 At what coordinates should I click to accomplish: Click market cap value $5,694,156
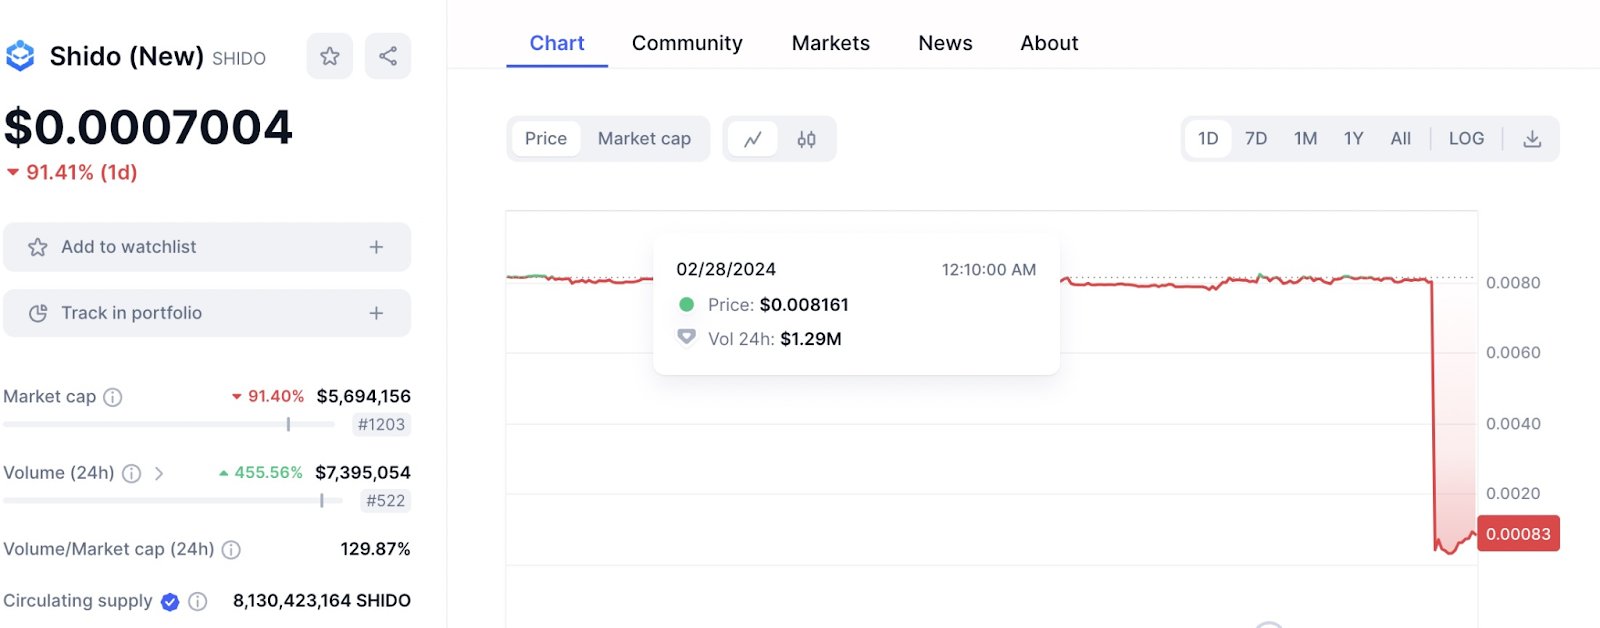[x=364, y=397]
